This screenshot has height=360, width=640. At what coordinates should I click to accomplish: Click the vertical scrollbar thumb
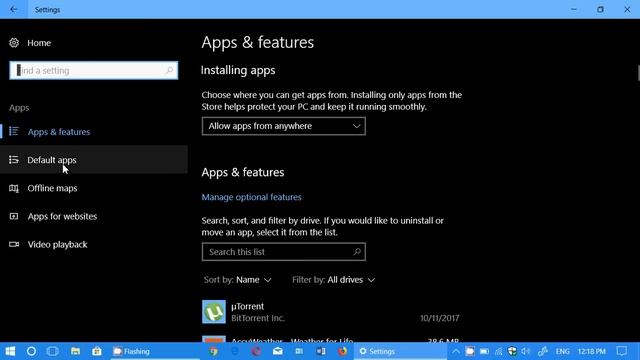point(638,73)
